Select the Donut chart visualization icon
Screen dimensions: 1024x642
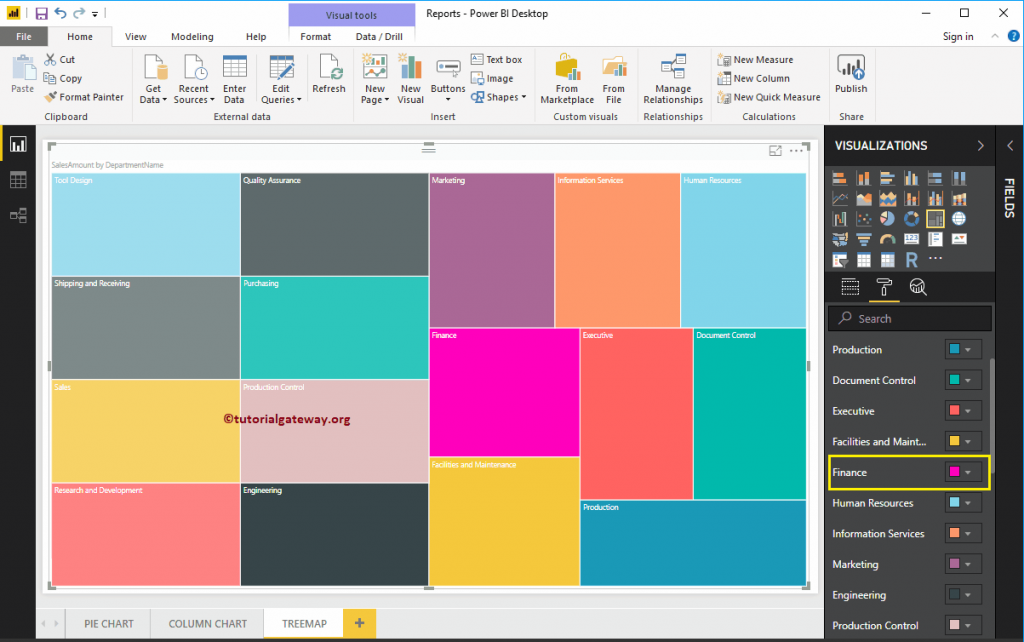911,218
